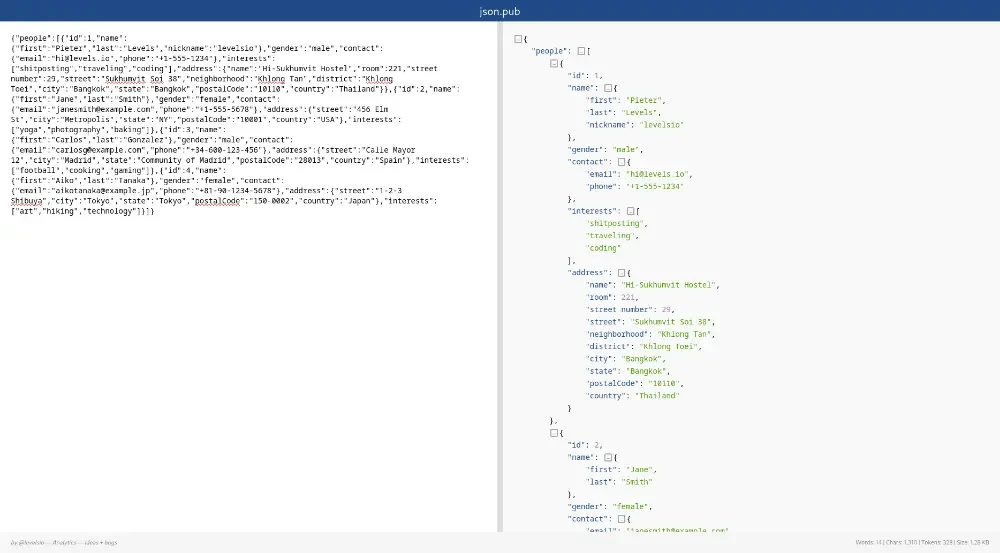1000x553 pixels.
Task: Collapse Jane's "name" object
Action: click(x=608, y=457)
